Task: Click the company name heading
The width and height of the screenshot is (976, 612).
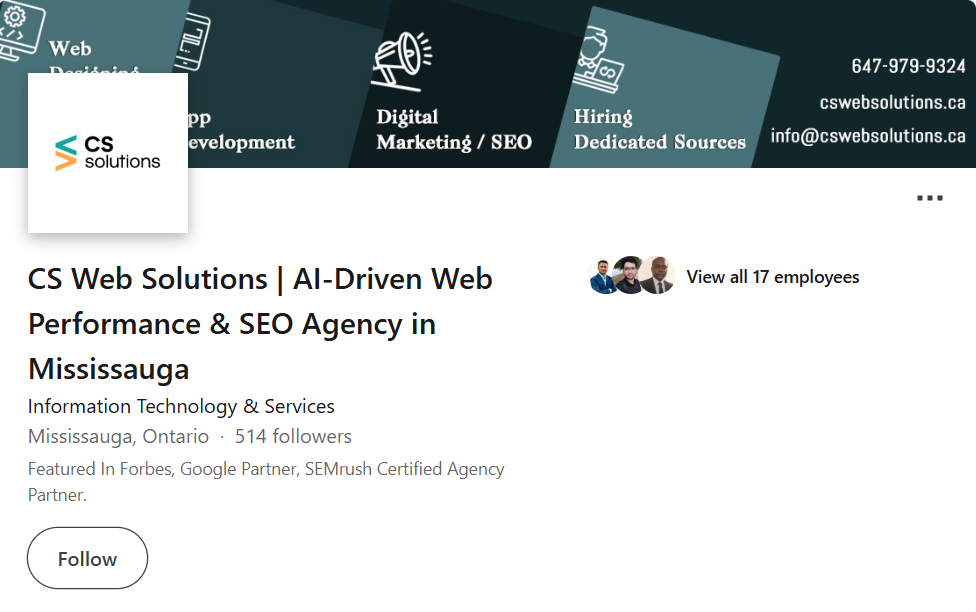Action: [260, 324]
